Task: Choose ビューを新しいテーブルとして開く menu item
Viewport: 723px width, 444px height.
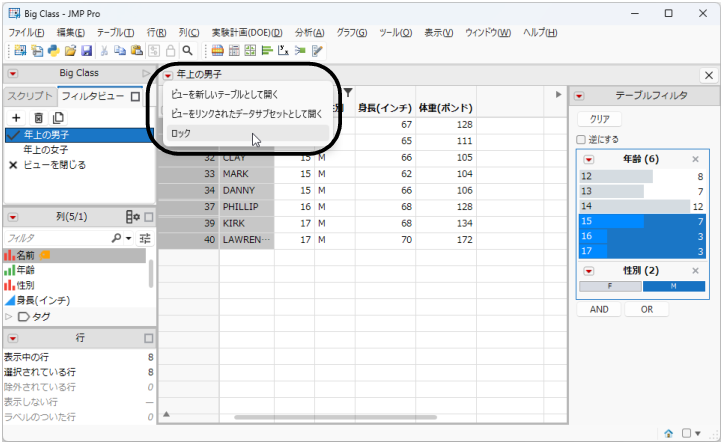Action: [x=248, y=95]
